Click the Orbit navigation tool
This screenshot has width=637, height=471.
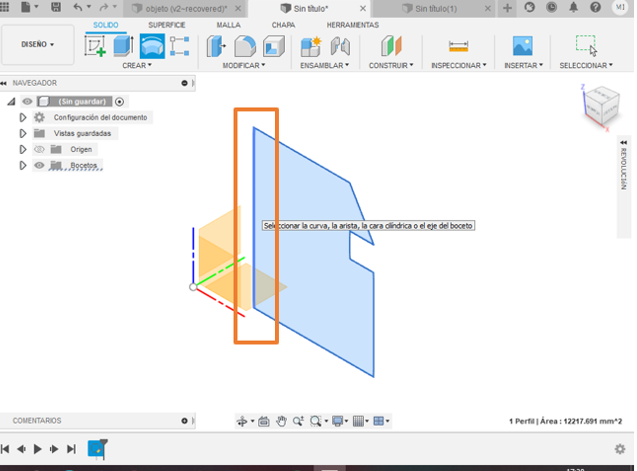coord(242,421)
